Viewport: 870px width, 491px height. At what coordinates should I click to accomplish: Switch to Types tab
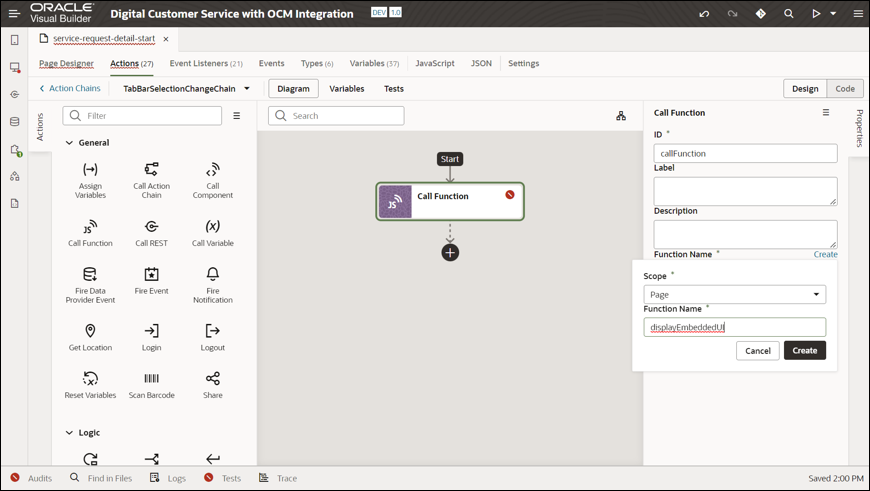(x=317, y=63)
